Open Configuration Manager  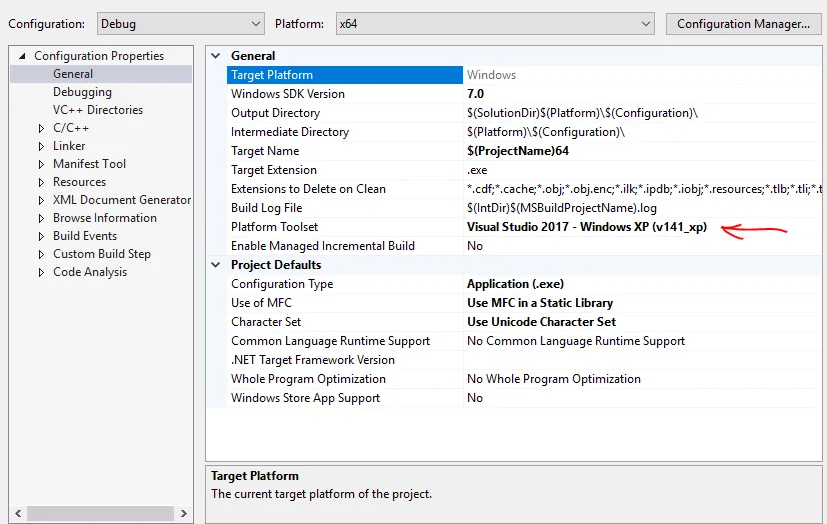point(743,24)
